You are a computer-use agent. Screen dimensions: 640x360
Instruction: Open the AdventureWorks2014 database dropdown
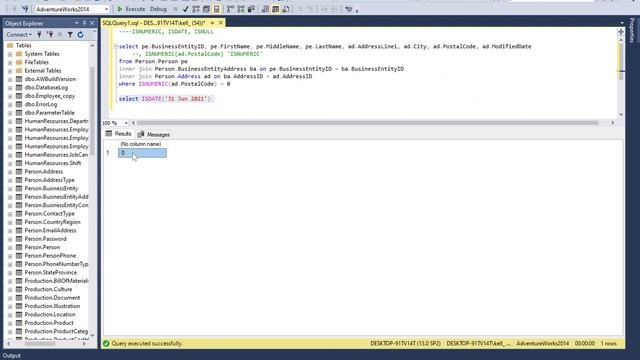coord(107,9)
